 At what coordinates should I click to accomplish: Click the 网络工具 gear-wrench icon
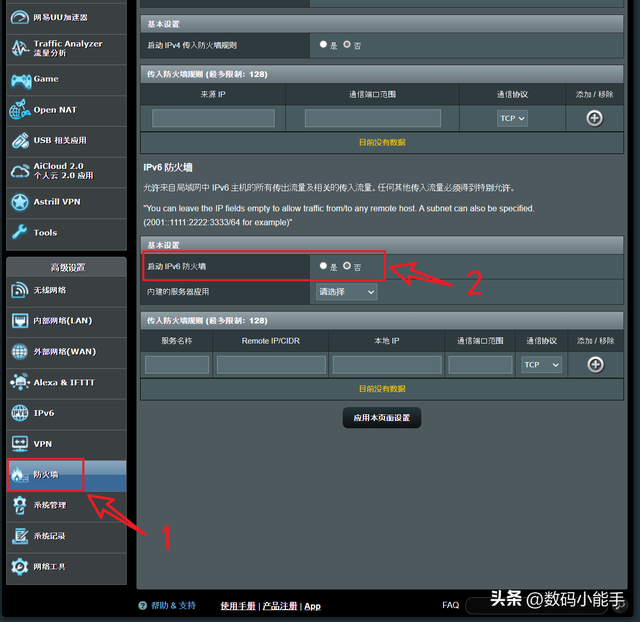pos(20,566)
